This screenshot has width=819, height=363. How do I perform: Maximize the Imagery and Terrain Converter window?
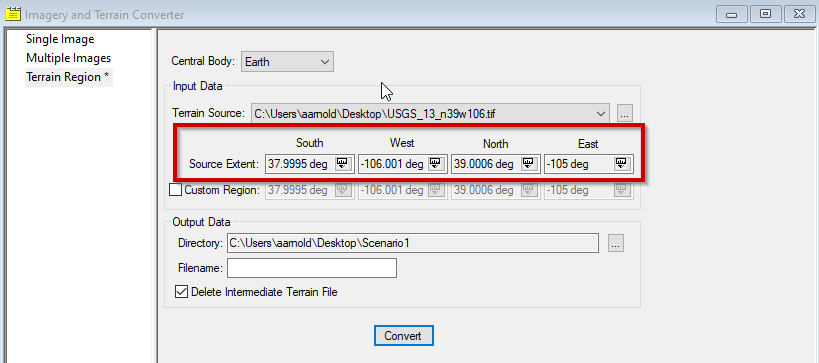pyautogui.click(x=765, y=14)
